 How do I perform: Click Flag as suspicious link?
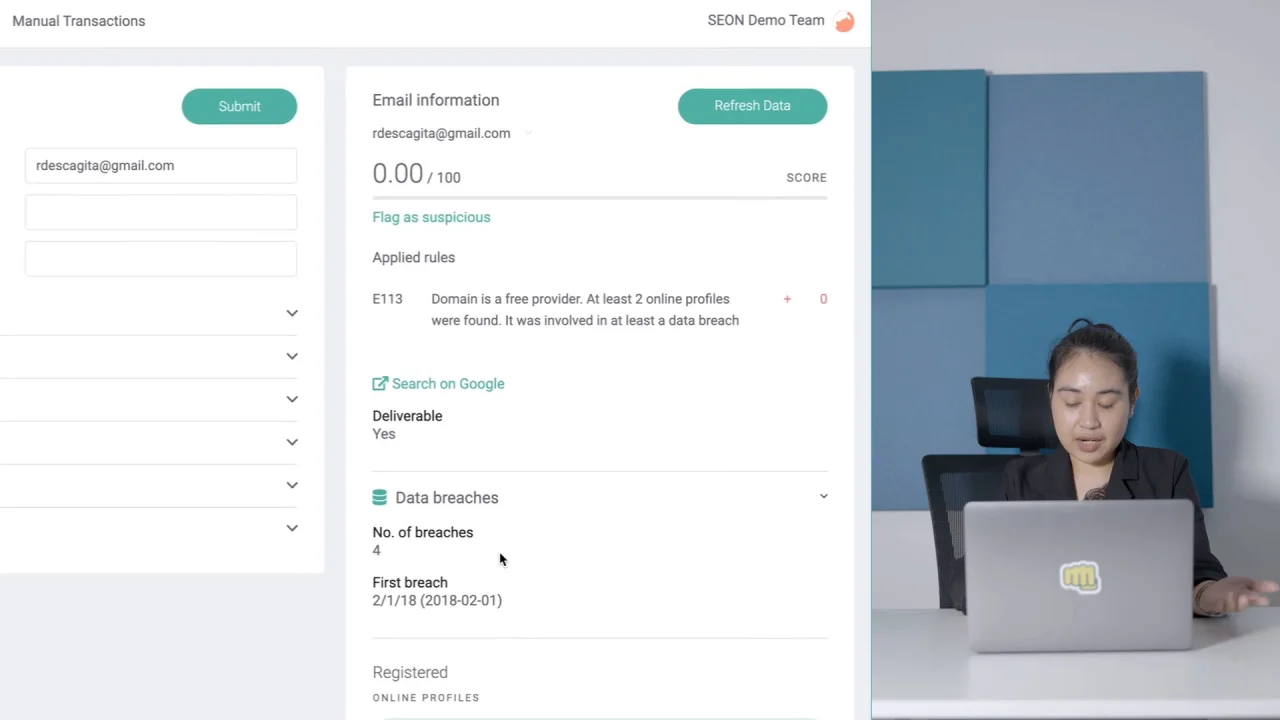click(431, 217)
